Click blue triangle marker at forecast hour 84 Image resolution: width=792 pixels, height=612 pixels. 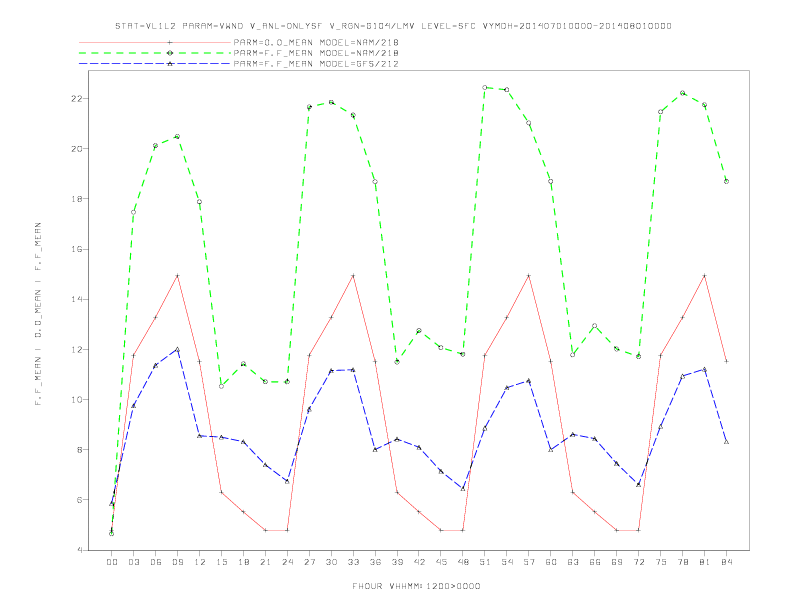726,442
